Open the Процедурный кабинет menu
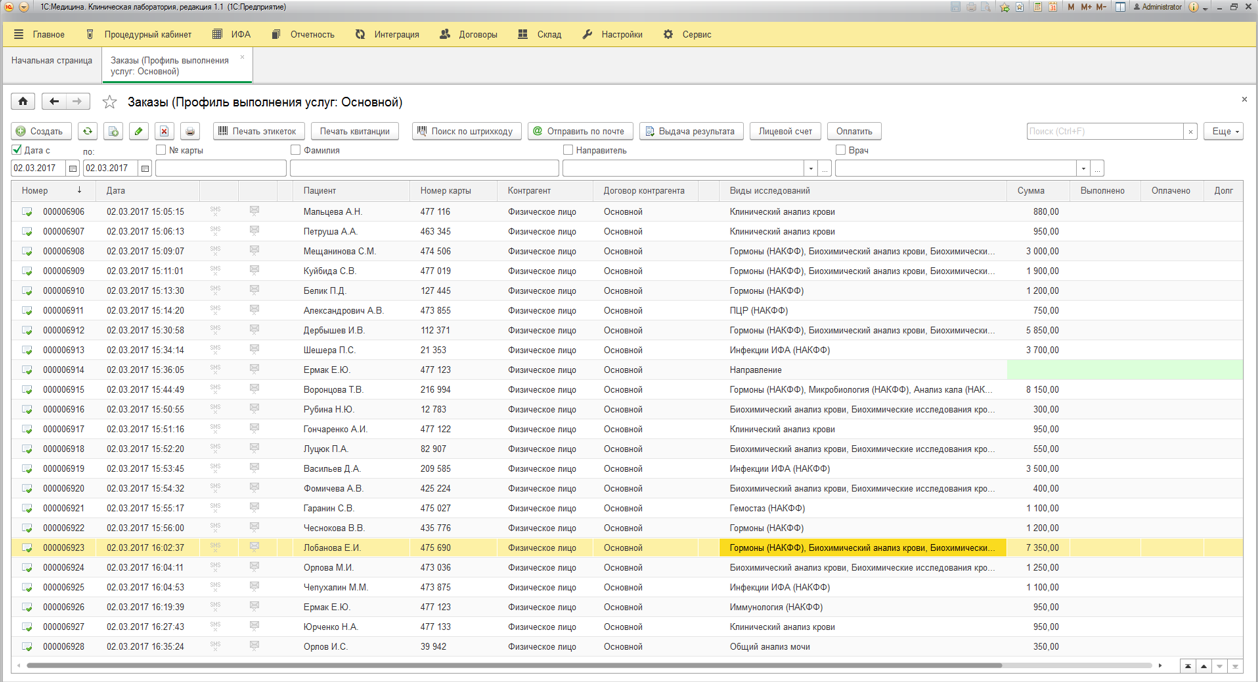The height and width of the screenshot is (682, 1258). click(138, 34)
